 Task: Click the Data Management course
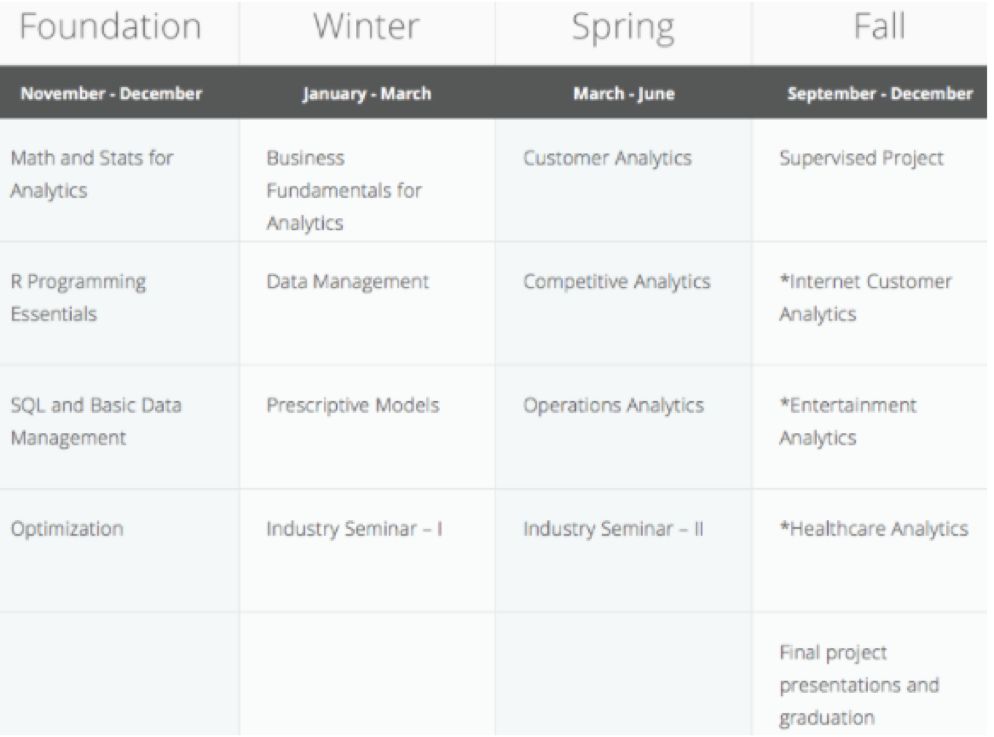point(347,281)
